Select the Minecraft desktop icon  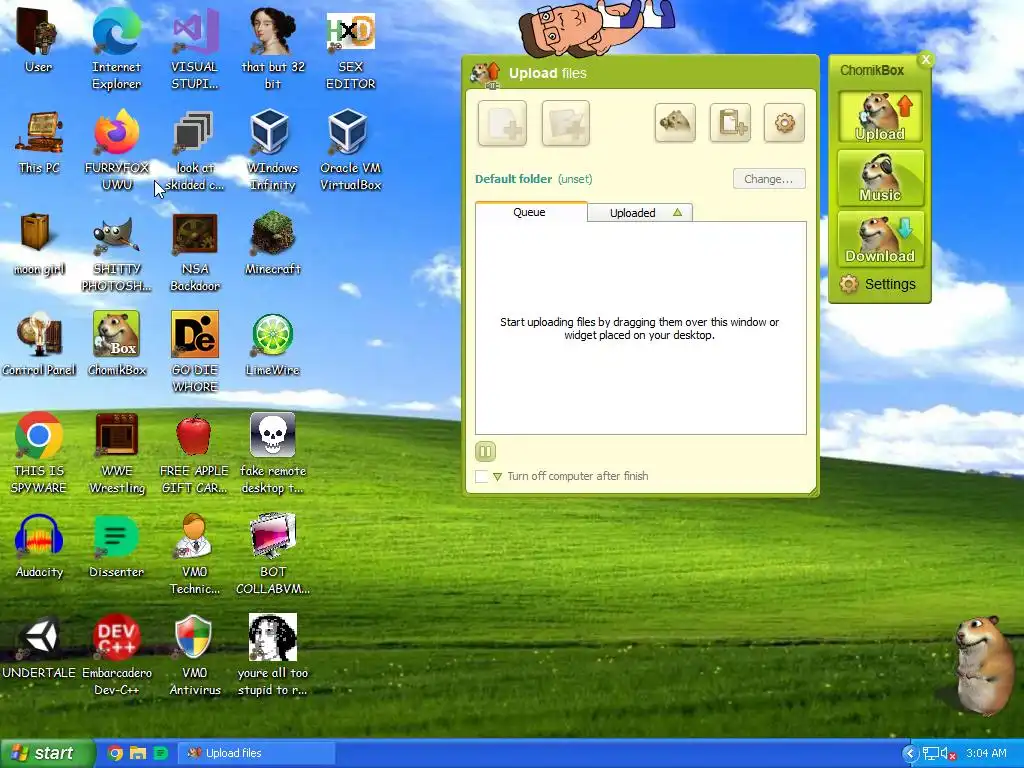pos(273,243)
